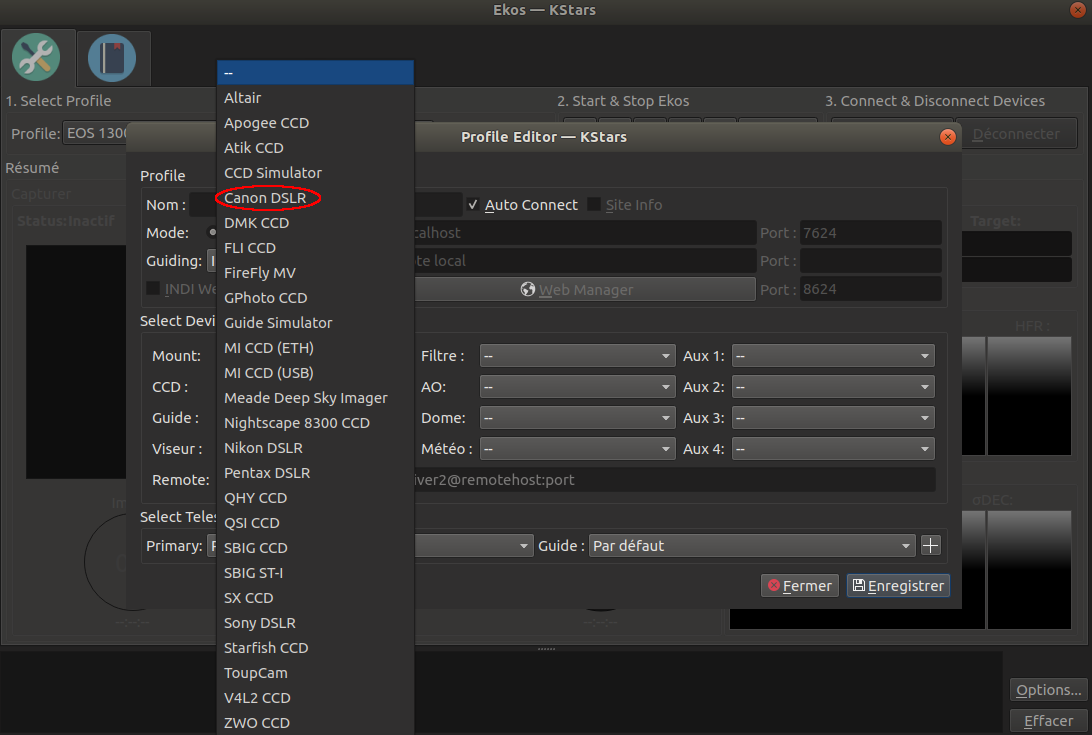Select MI CCD (USB) entry
The height and width of the screenshot is (735, 1092).
[315, 373]
